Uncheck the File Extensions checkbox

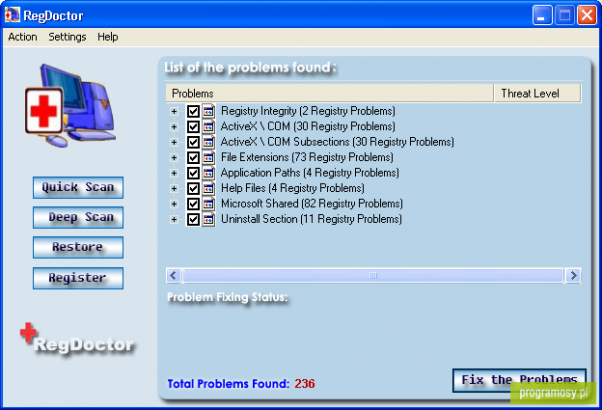pos(193,157)
